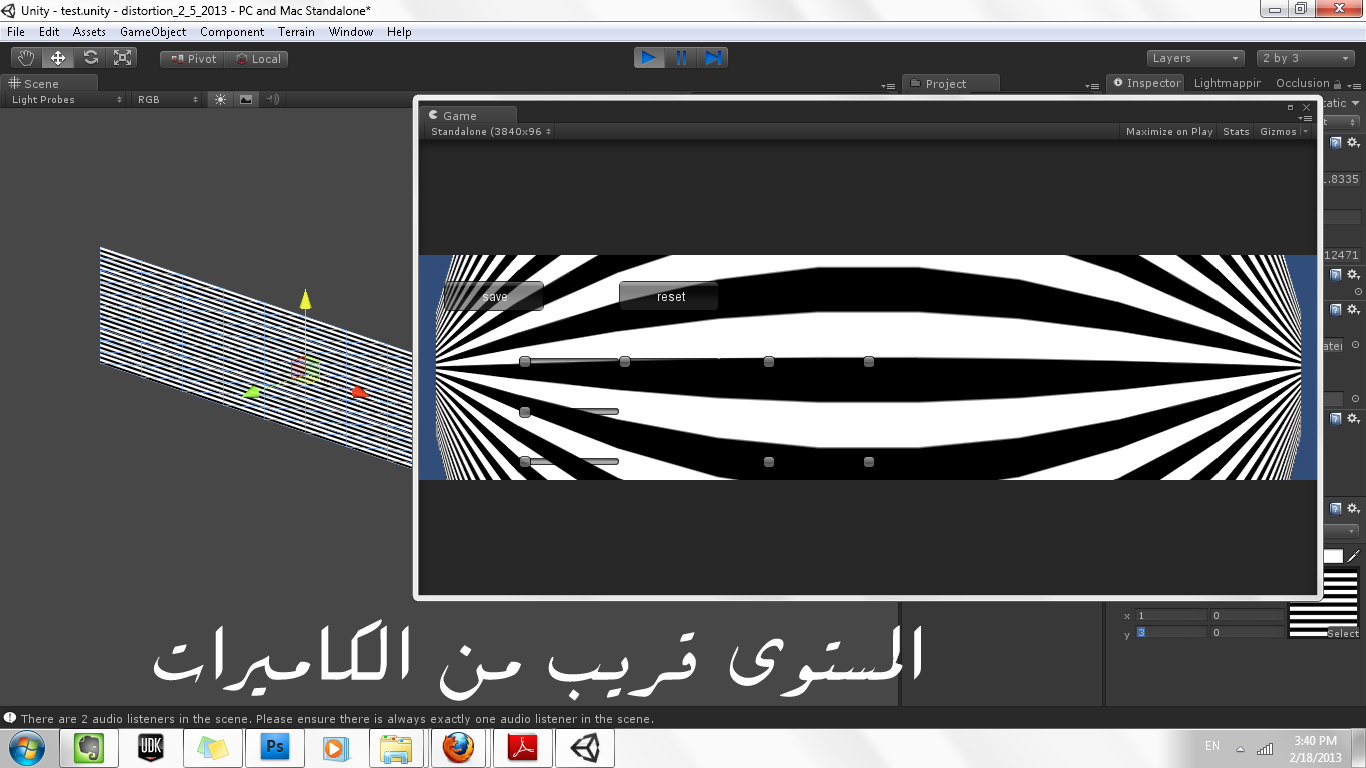Switch to the Occlusion tab
Image resolution: width=1366 pixels, height=768 pixels.
point(1302,83)
